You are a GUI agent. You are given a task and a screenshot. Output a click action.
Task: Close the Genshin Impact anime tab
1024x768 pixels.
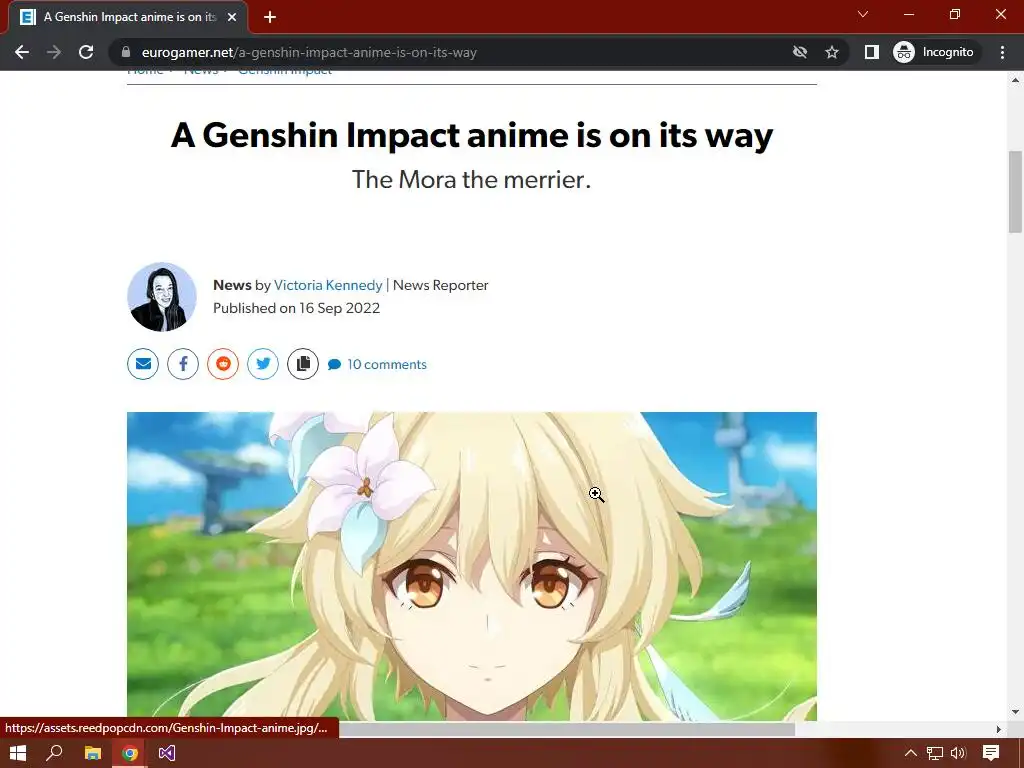(x=232, y=17)
